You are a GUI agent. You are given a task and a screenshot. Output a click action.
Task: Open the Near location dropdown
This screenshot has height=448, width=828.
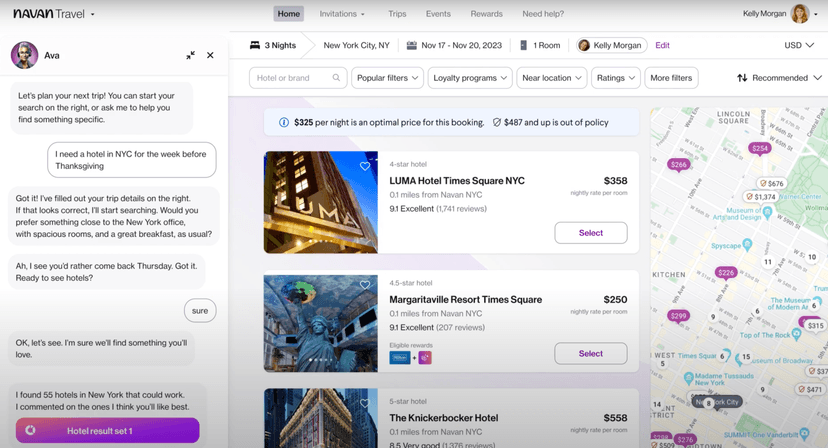pyautogui.click(x=552, y=78)
